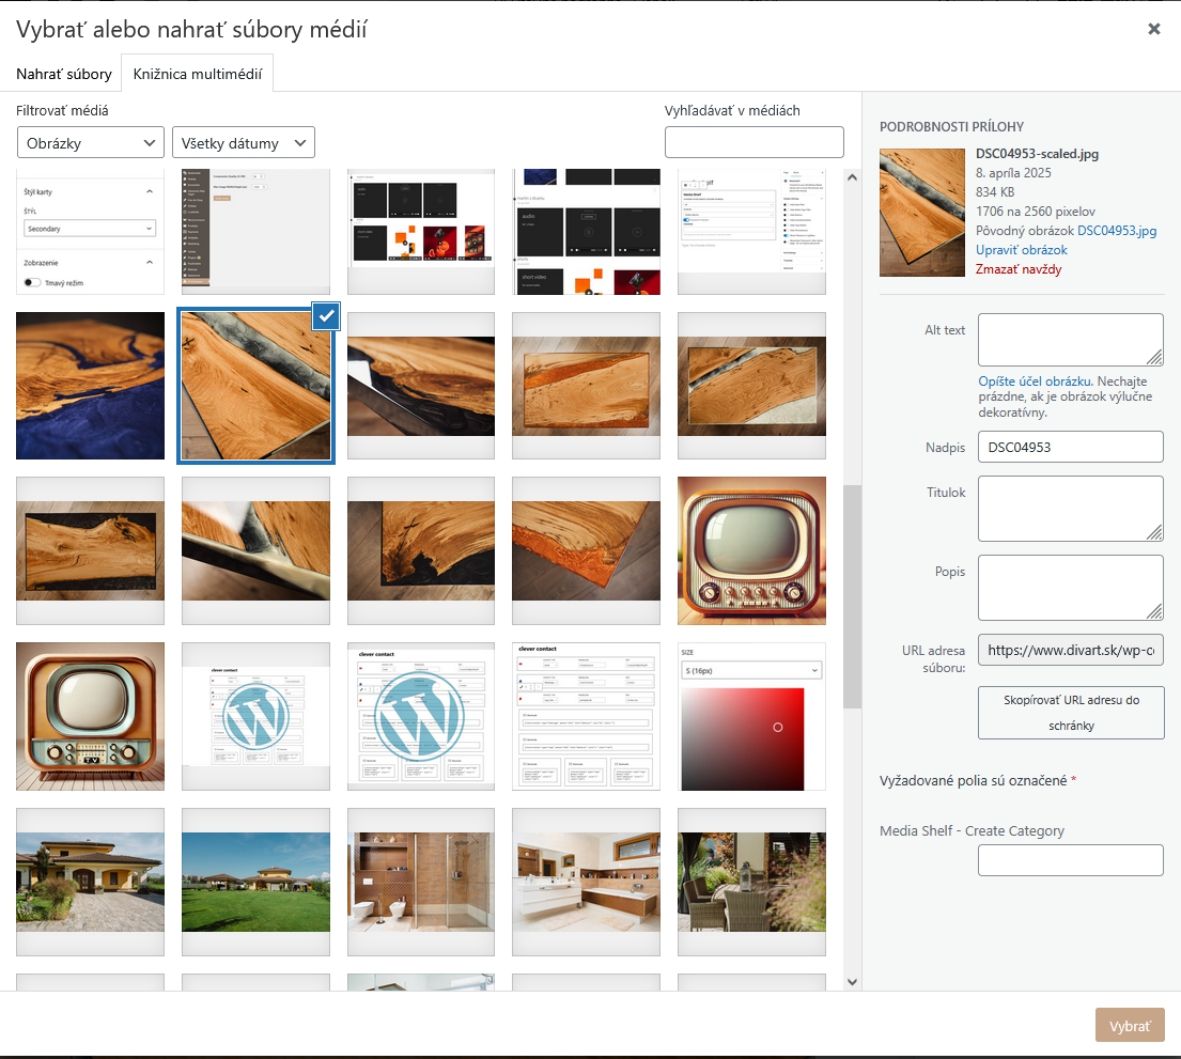Click the Media Shelf Create Category field
1181x1059 pixels.
pyautogui.click(x=1070, y=860)
